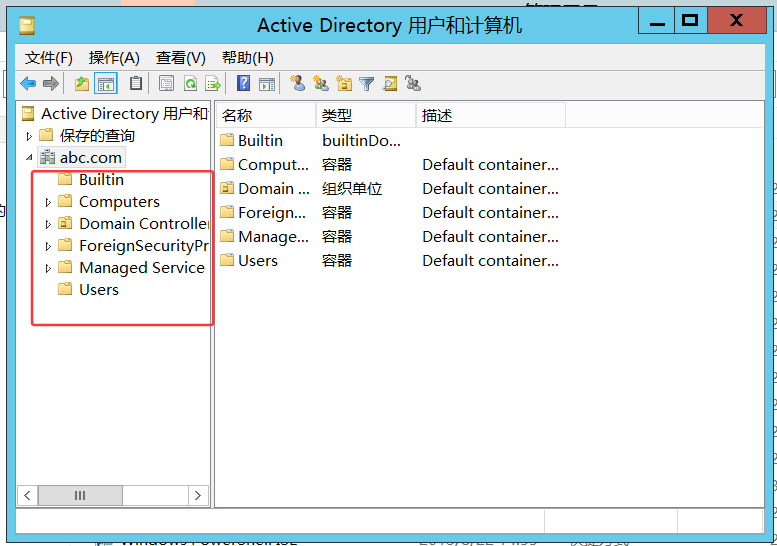Click builtinDo... type cell
Screen dimensions: 777x546
pyautogui.click(x=361, y=141)
